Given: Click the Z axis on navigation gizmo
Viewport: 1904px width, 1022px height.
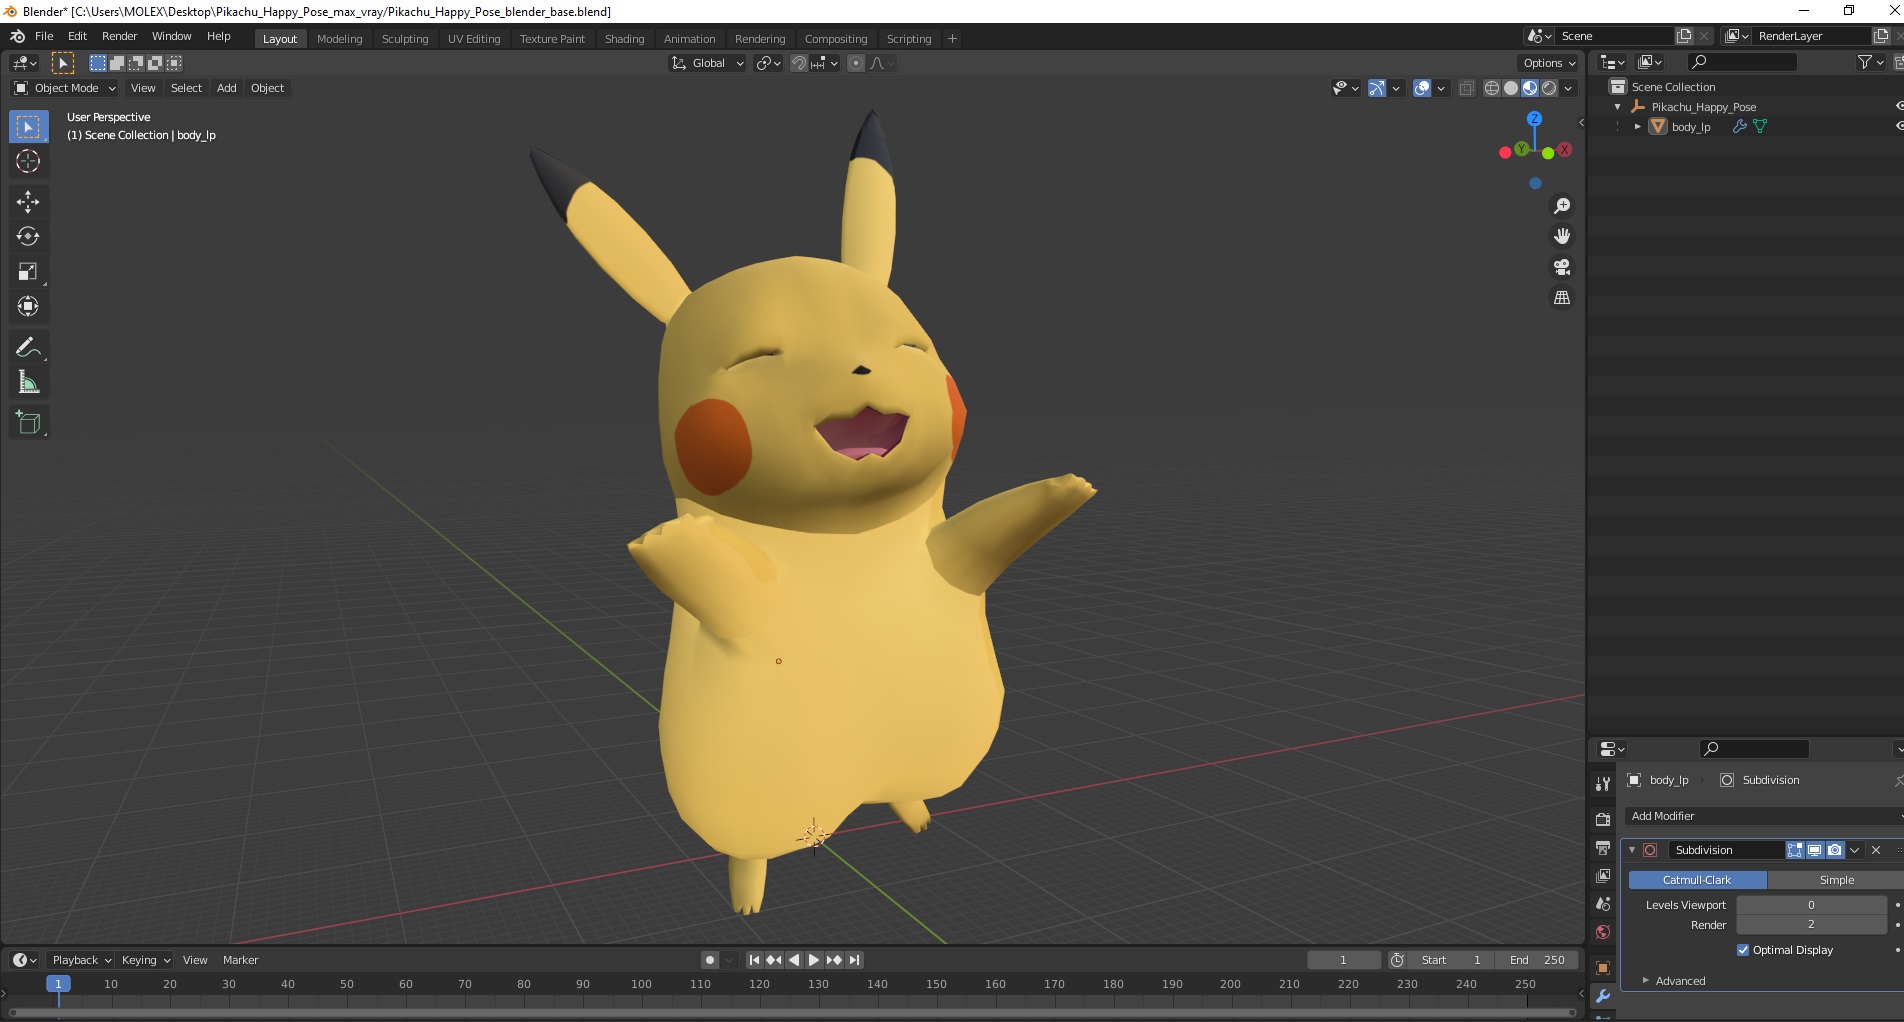Looking at the screenshot, I should click(x=1534, y=118).
